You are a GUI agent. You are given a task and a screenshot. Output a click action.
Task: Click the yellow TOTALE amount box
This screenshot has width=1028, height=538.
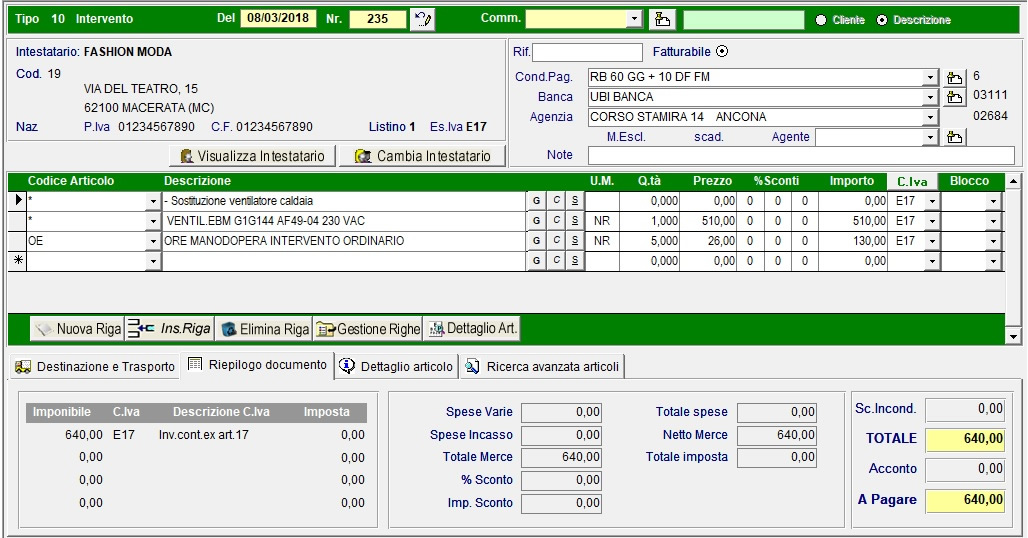pos(965,439)
